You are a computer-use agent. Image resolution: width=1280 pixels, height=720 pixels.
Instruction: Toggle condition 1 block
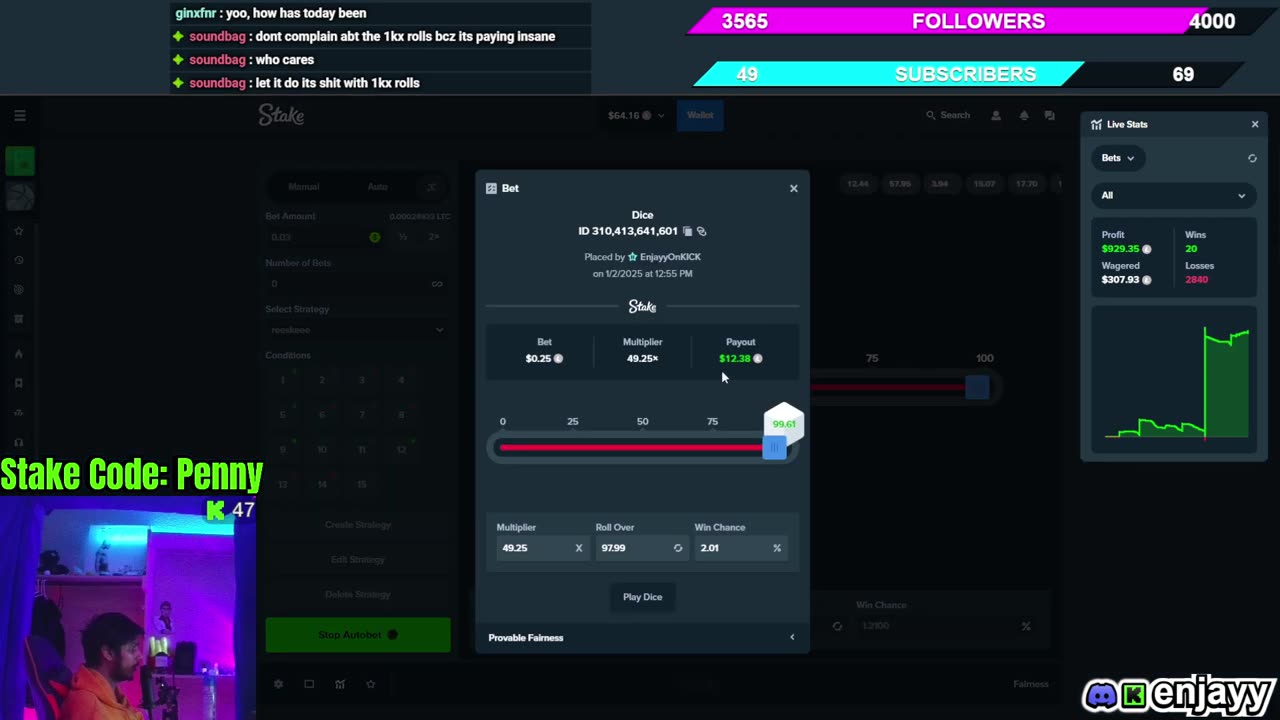[x=282, y=380]
